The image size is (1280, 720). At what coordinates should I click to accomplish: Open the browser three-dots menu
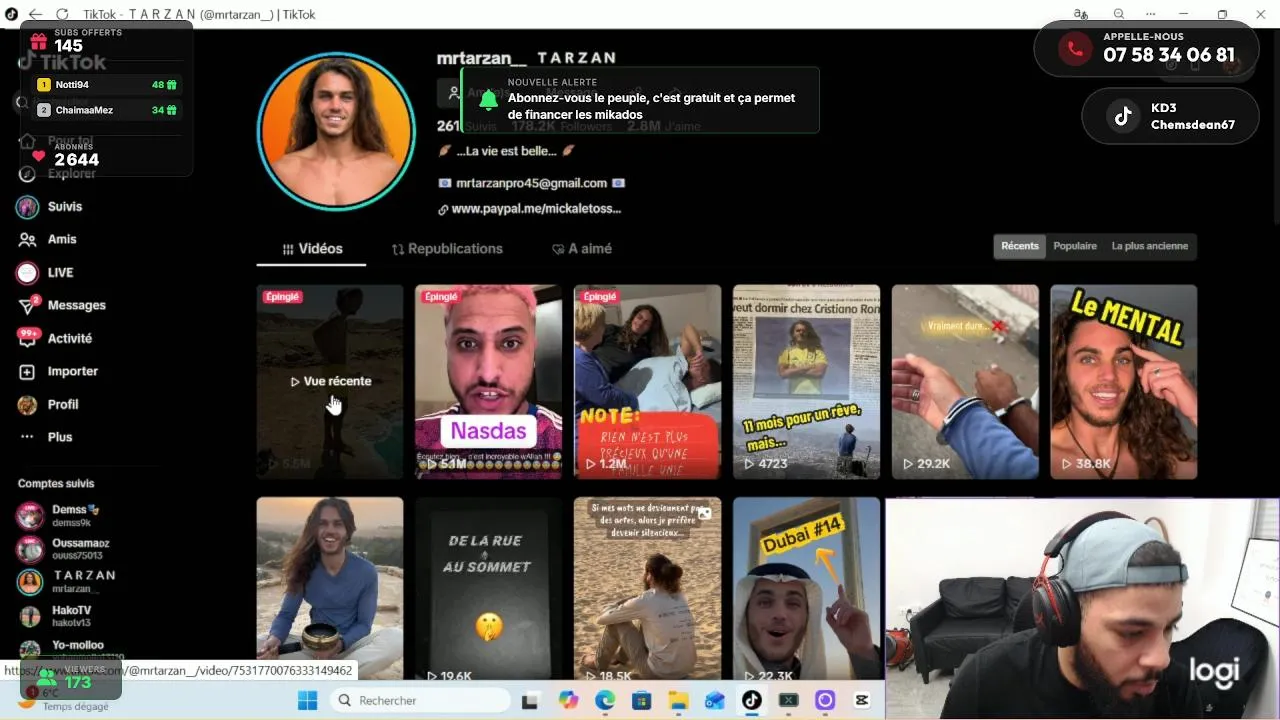pyautogui.click(x=1151, y=14)
